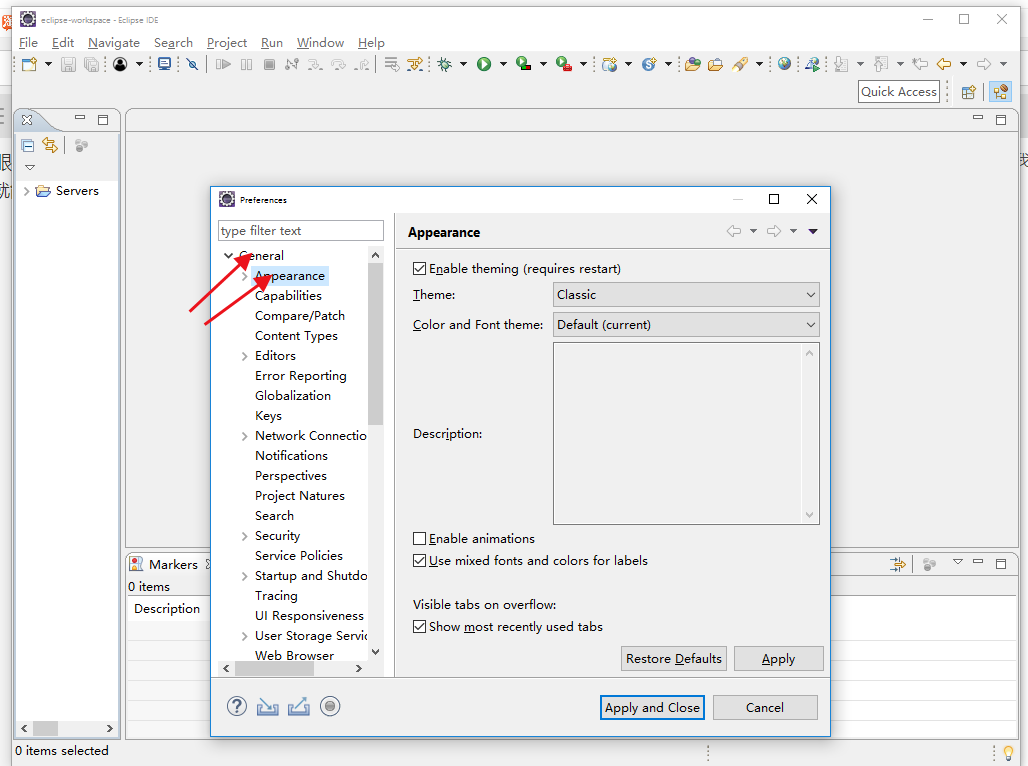Click the Cancel button in Preferences
Viewport: 1028px width, 766px height.
pos(764,707)
